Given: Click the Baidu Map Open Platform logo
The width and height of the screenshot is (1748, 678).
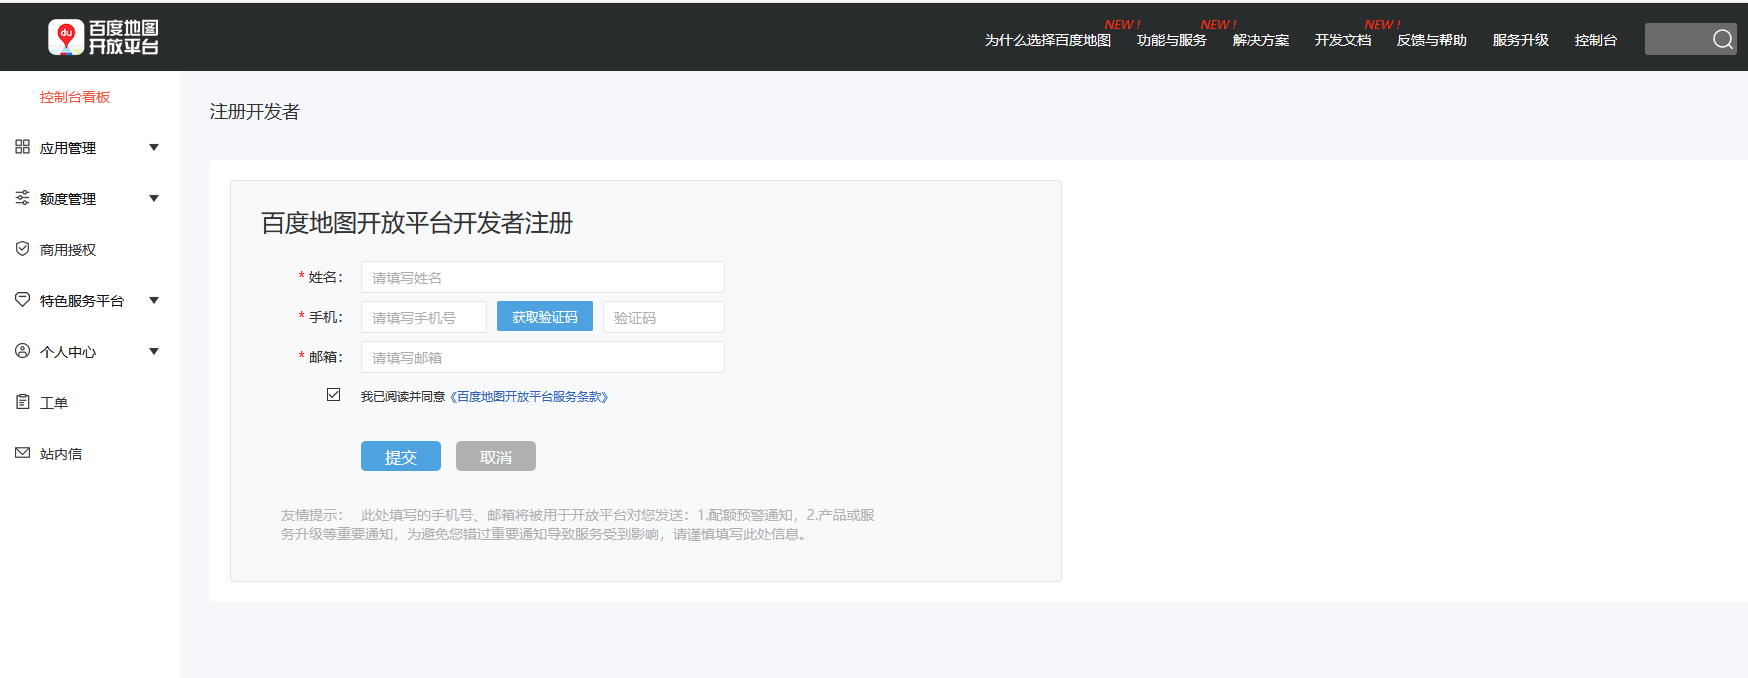Looking at the screenshot, I should coord(104,38).
